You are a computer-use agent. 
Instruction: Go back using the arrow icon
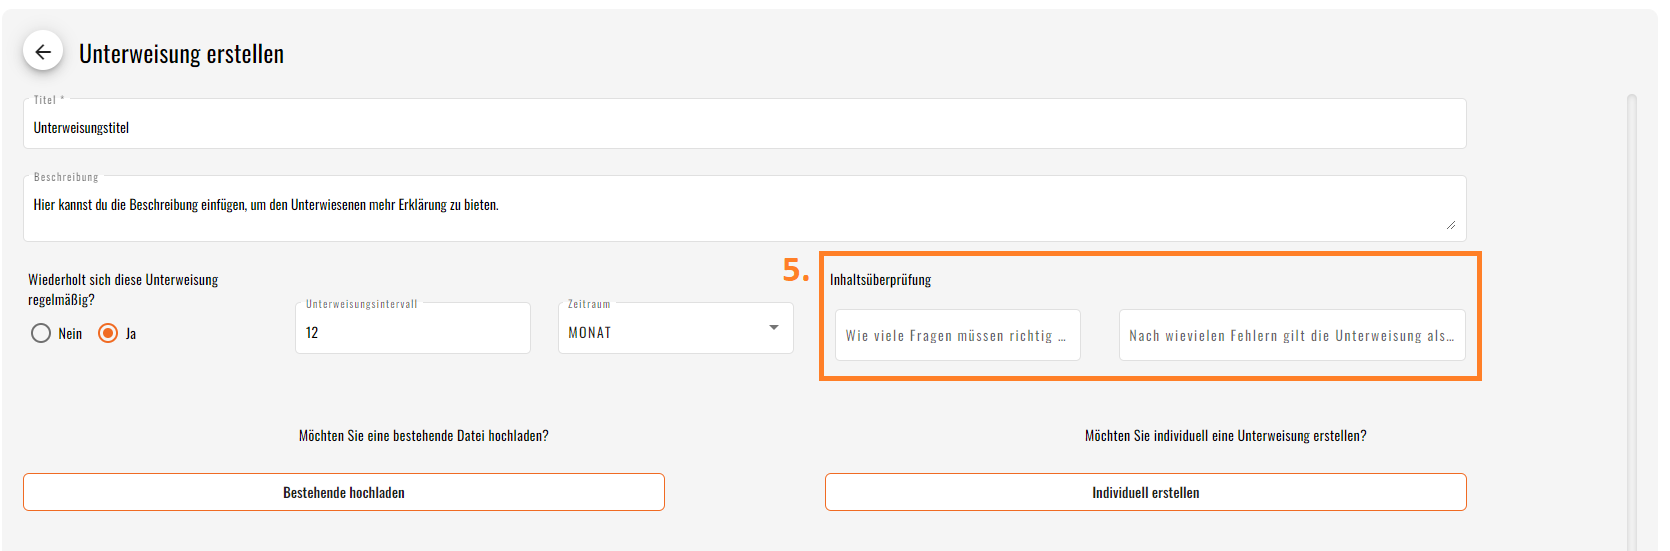(43, 52)
